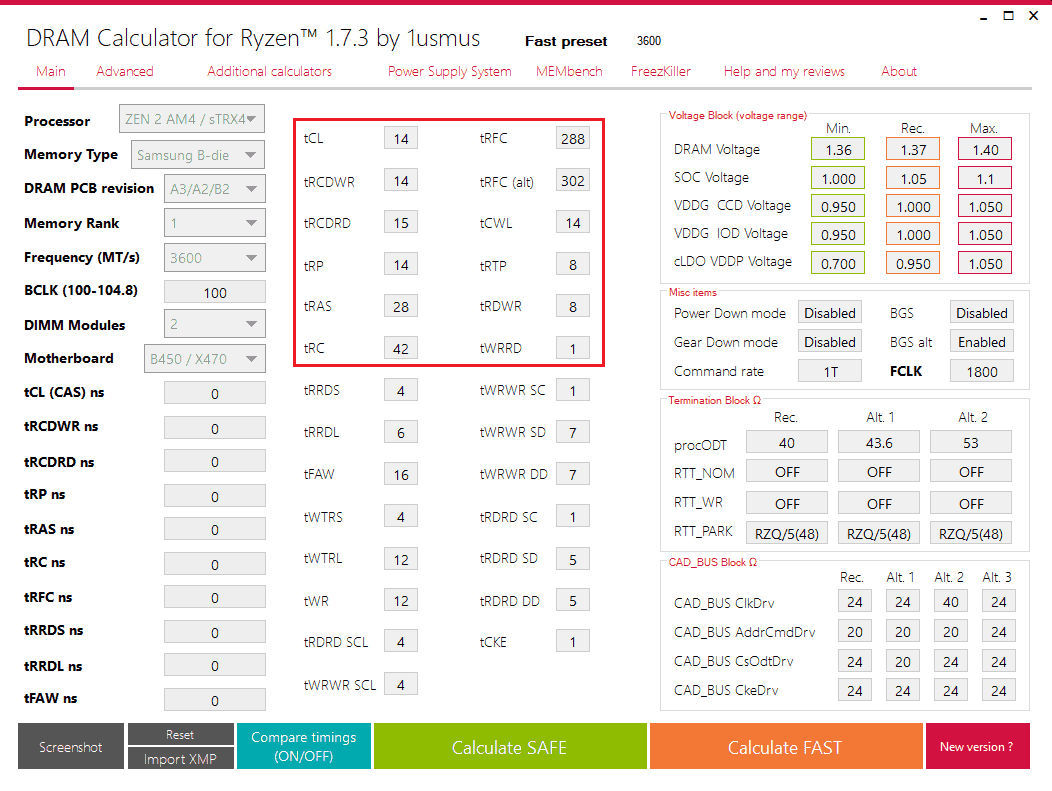Click the Calculate SAFE button

510,746
